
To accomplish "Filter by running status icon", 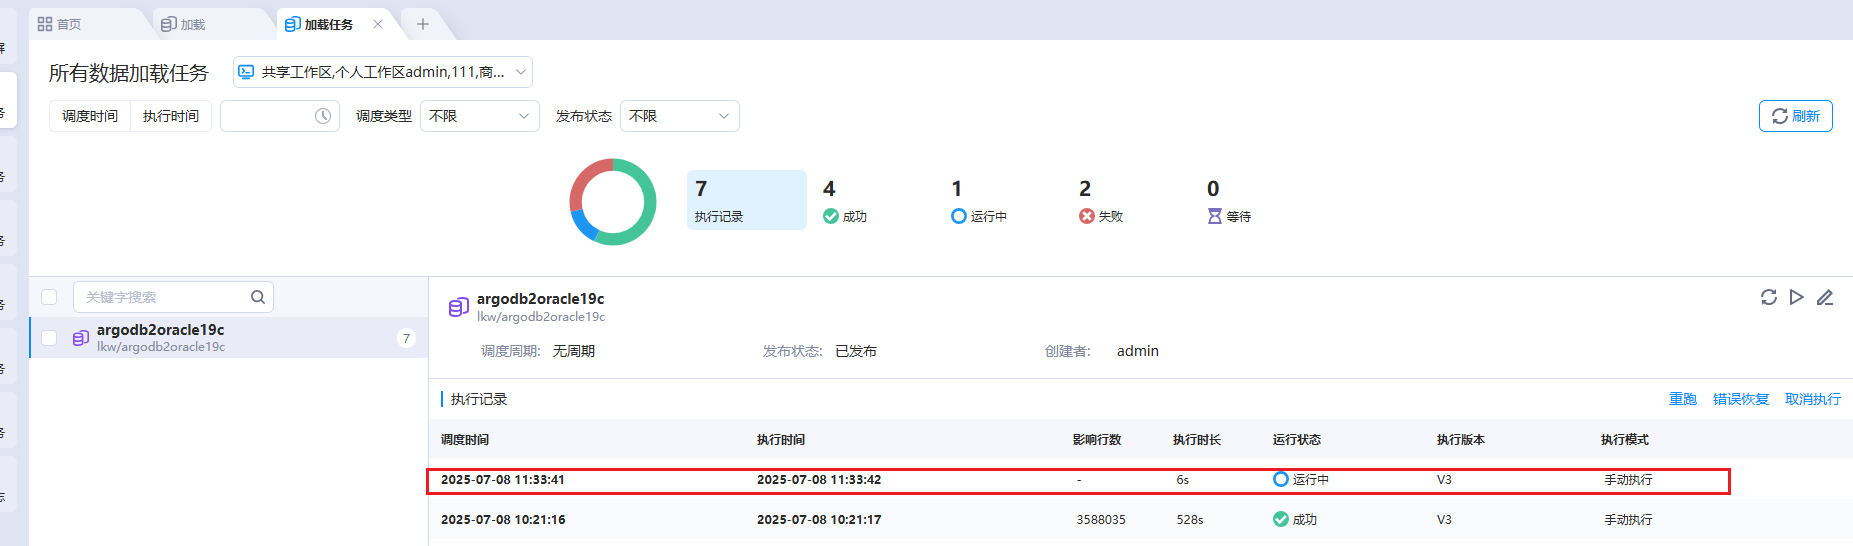I will [959, 216].
